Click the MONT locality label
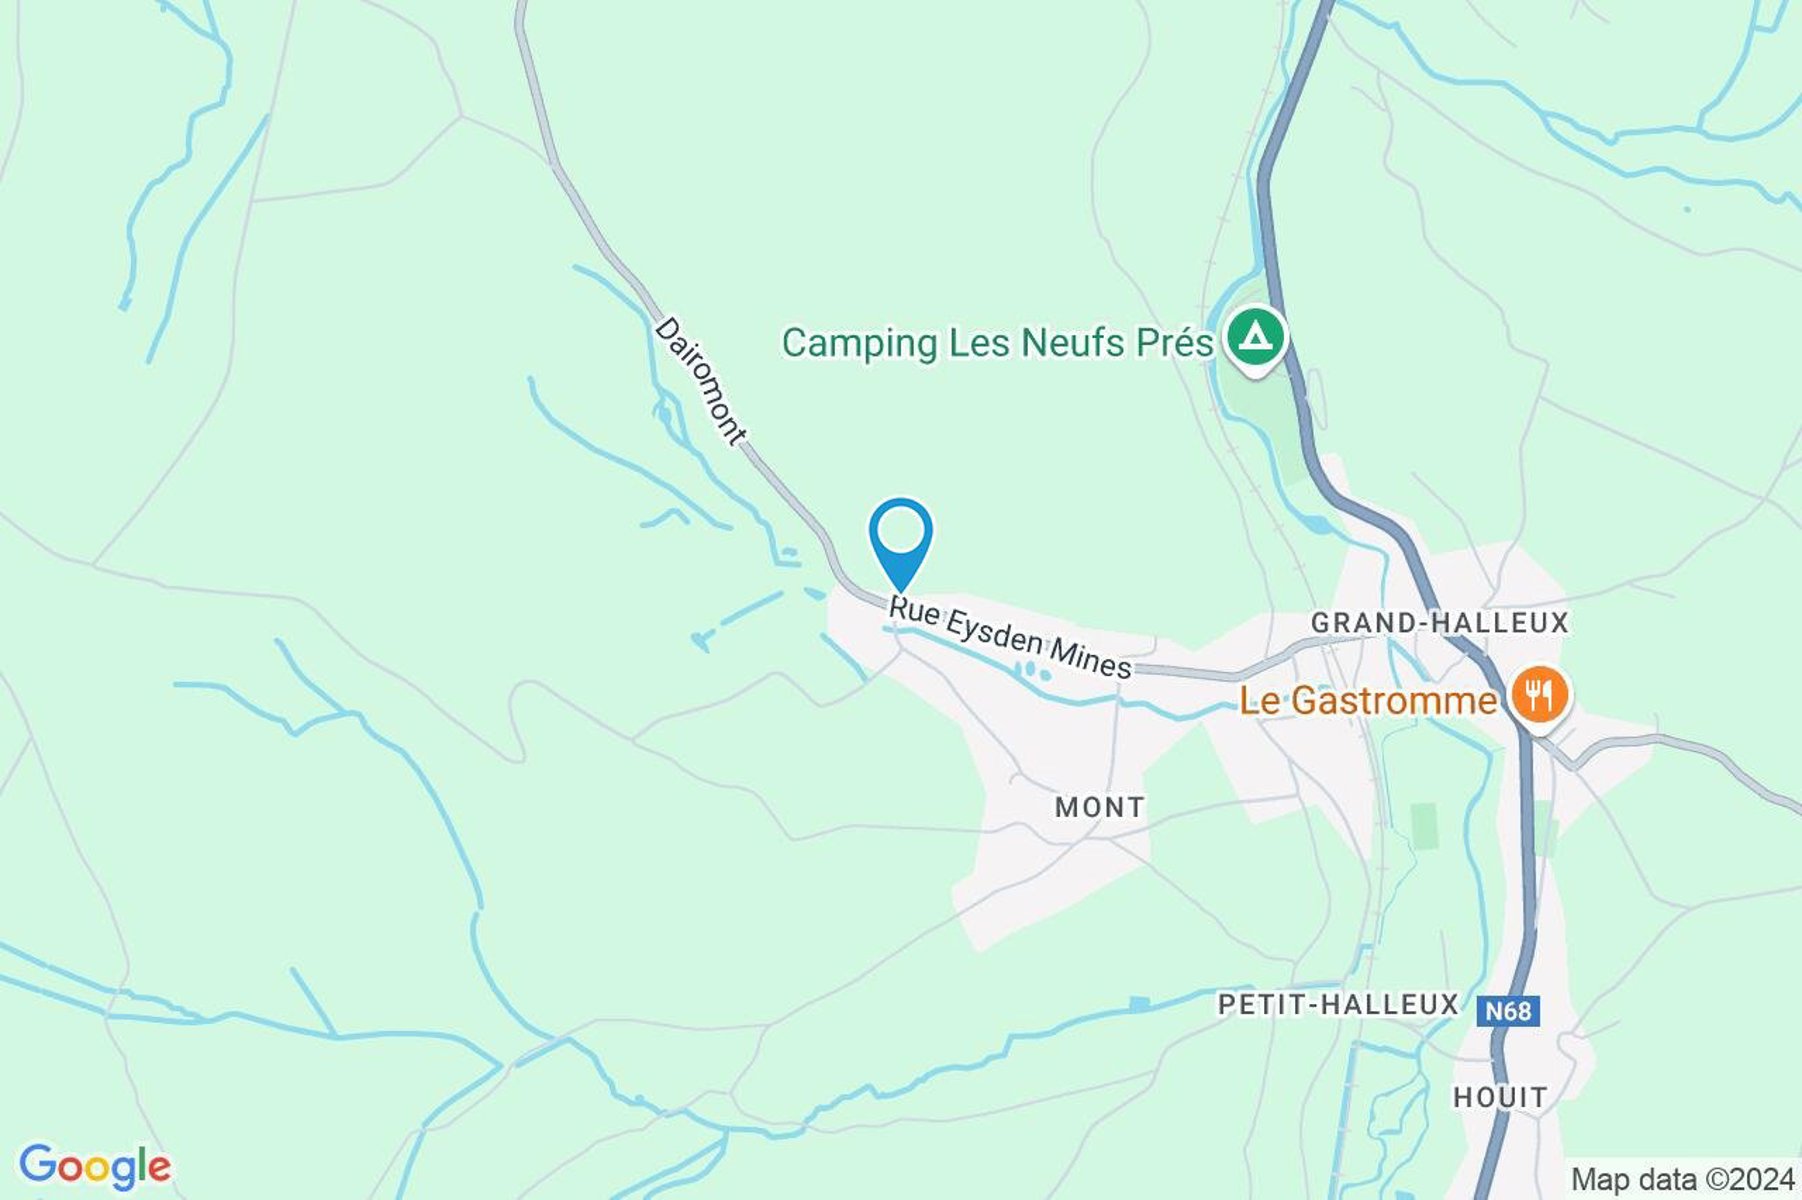Viewport: 1802px width, 1200px height. (x=1100, y=807)
